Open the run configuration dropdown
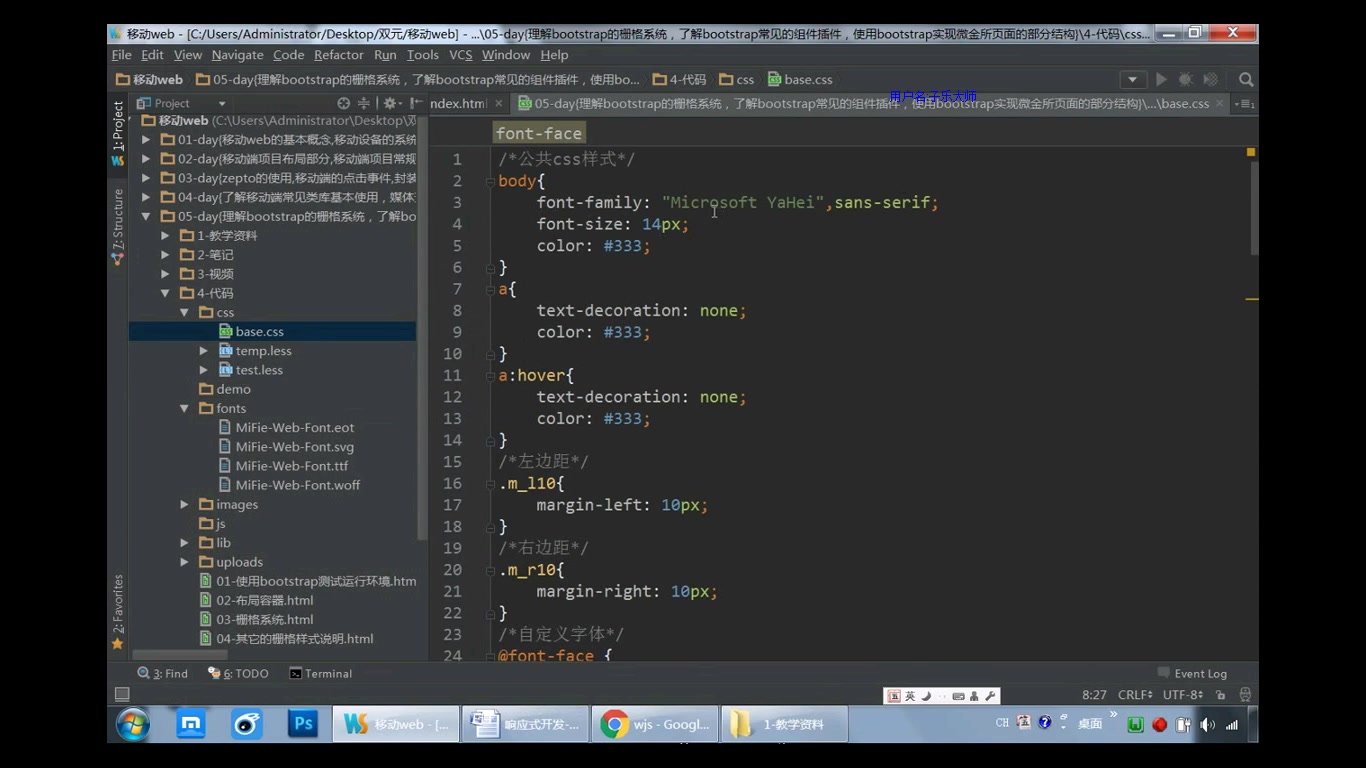1366x768 pixels. point(1133,79)
